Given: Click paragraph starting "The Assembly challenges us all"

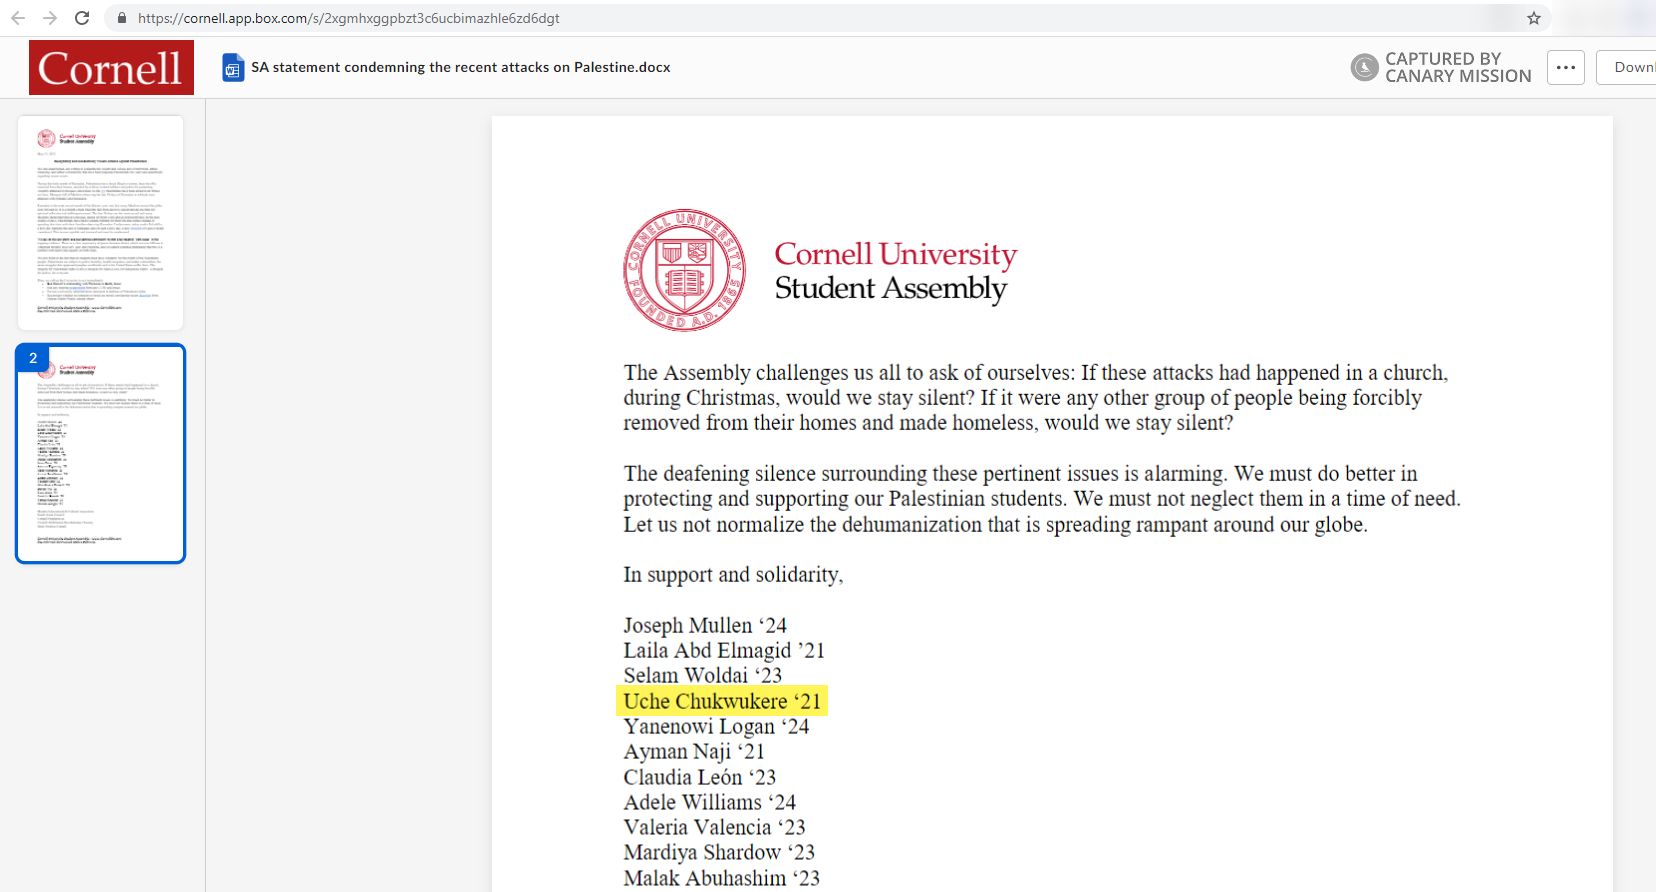Looking at the screenshot, I should click(1036, 398).
